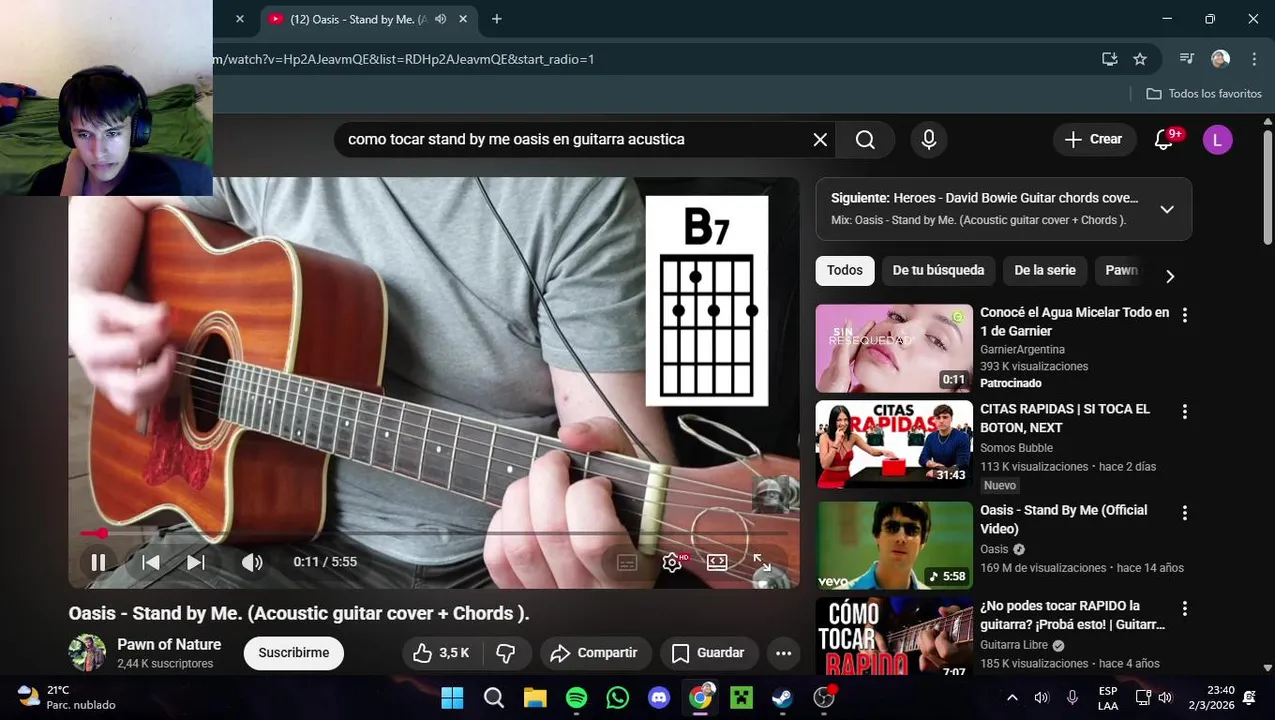Viewport: 1275px width, 720px height.
Task: Open the Pawn of Nature channel name
Action: point(169,645)
